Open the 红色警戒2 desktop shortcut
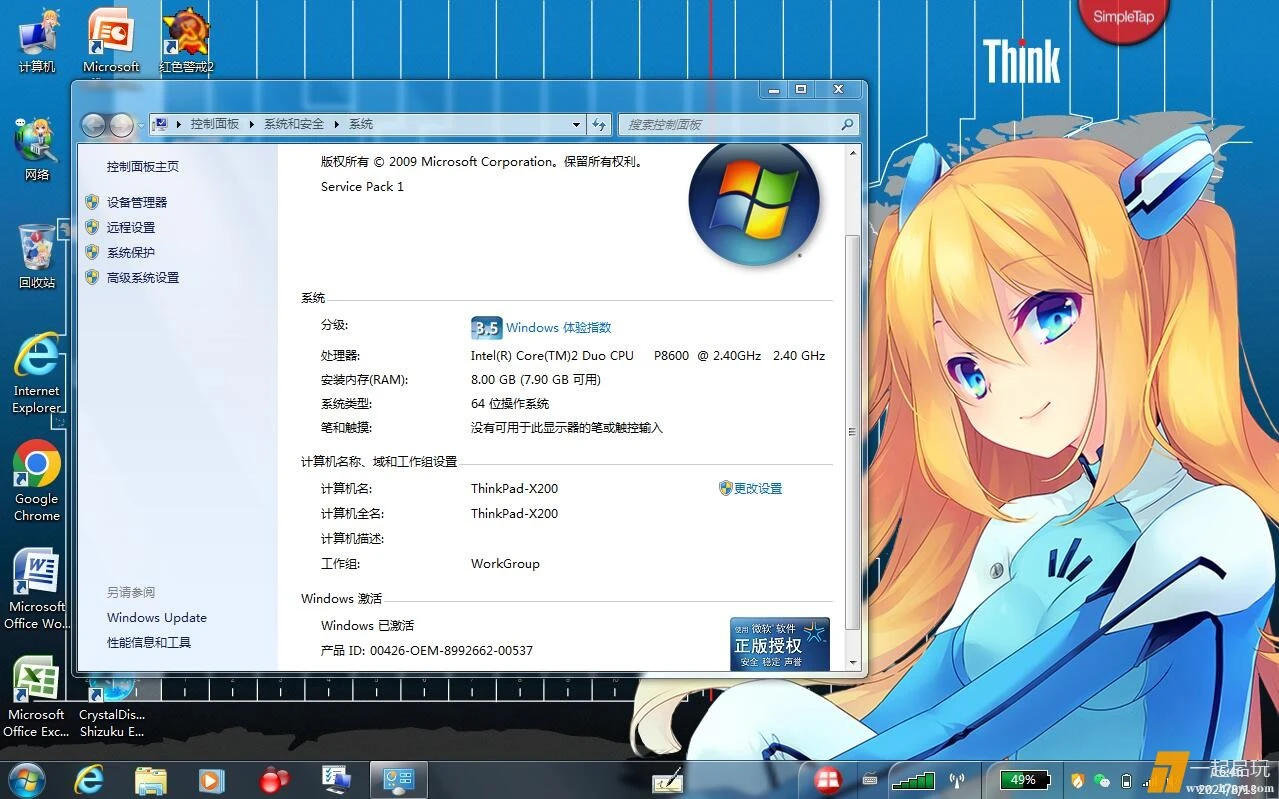This screenshot has width=1279, height=799. (186, 42)
